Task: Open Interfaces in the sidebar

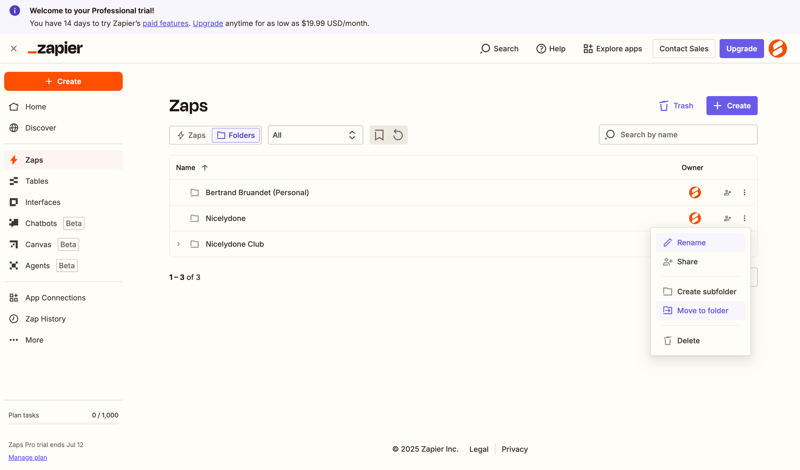Action: [63, 202]
